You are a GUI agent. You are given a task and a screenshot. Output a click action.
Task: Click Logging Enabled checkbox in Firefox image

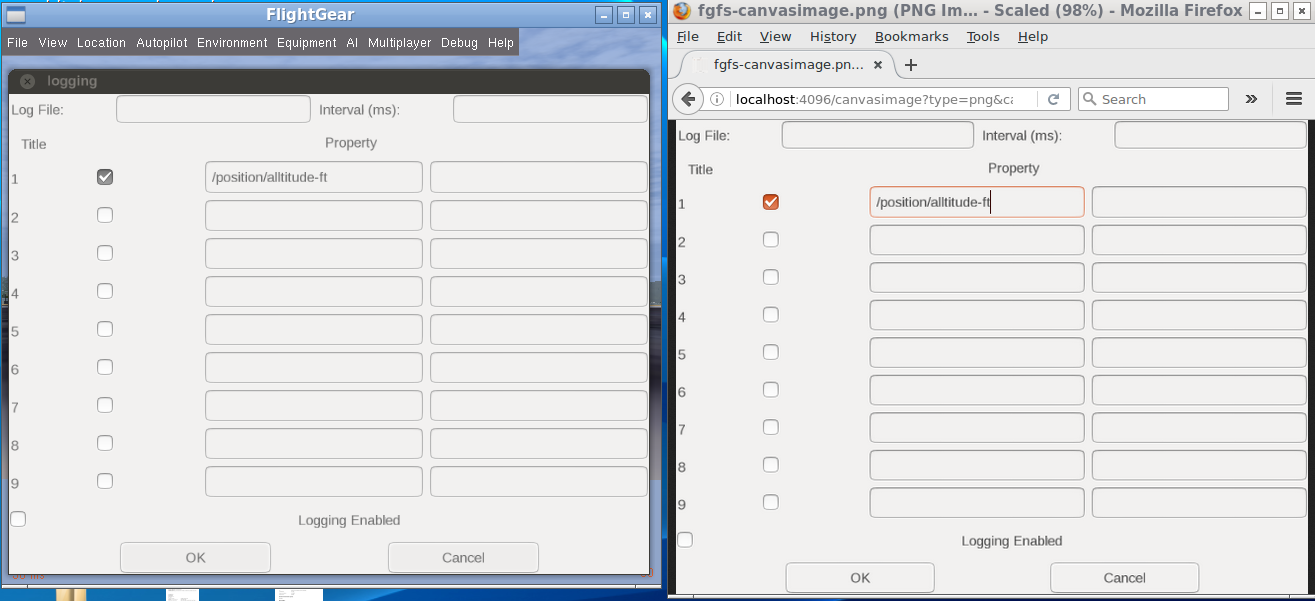(685, 540)
